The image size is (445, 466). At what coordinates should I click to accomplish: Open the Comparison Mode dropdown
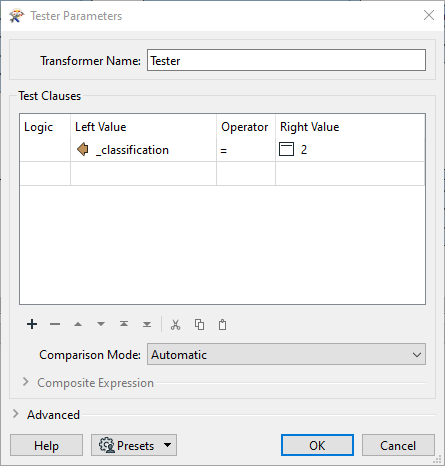point(286,354)
